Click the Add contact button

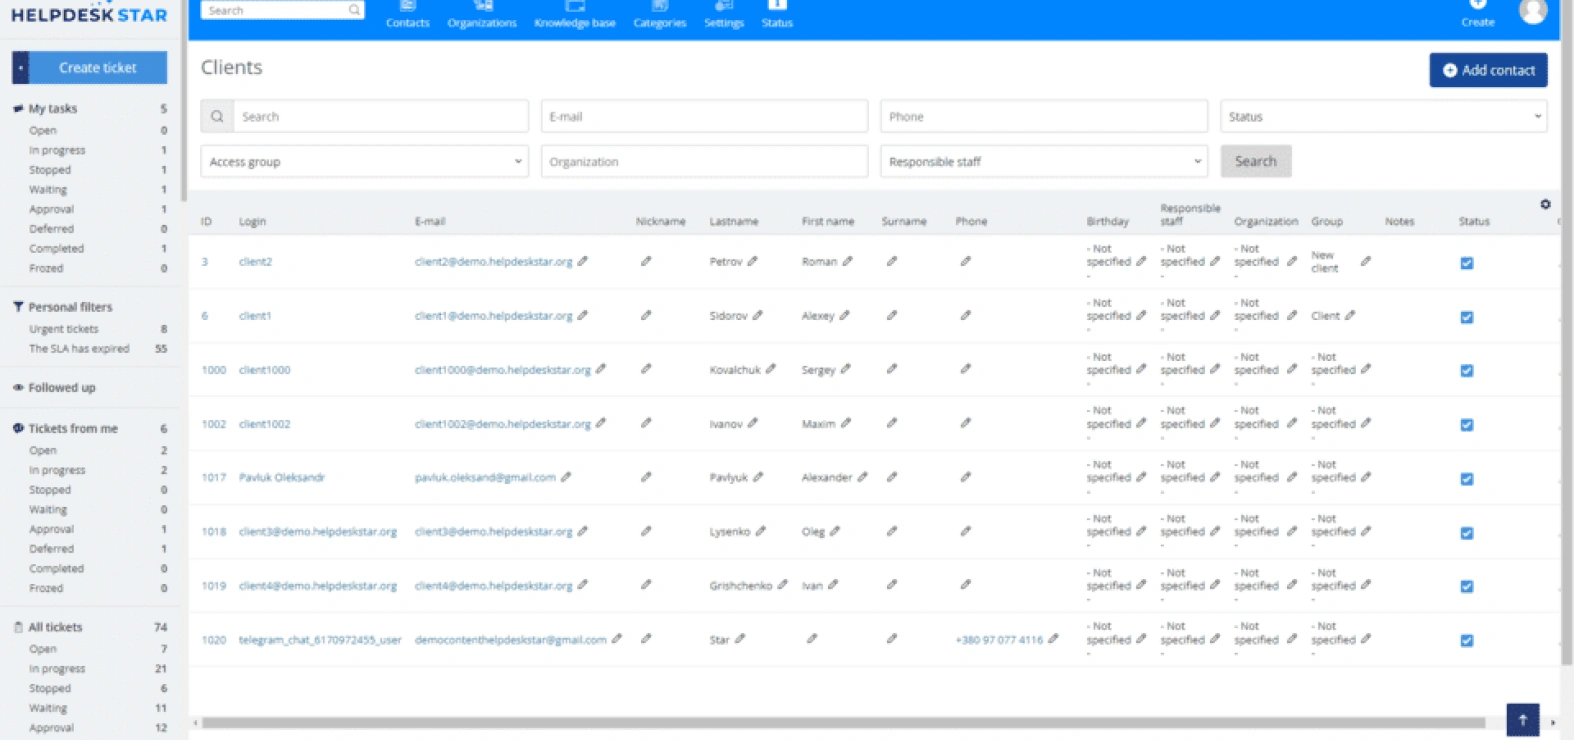(1488, 70)
